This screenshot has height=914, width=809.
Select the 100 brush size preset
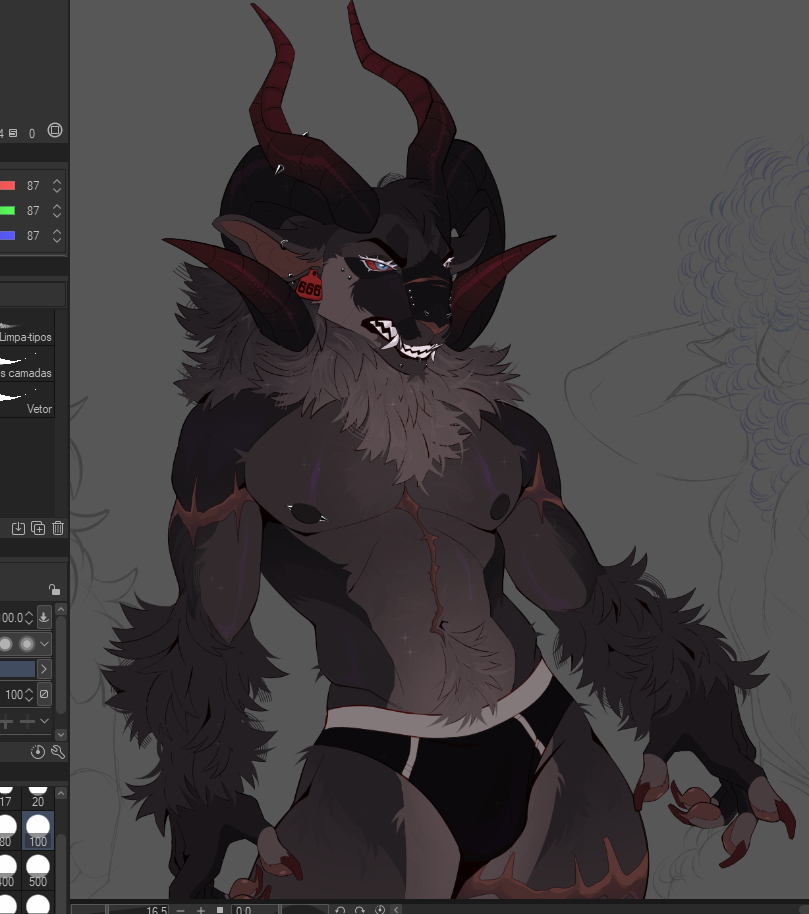click(38, 829)
